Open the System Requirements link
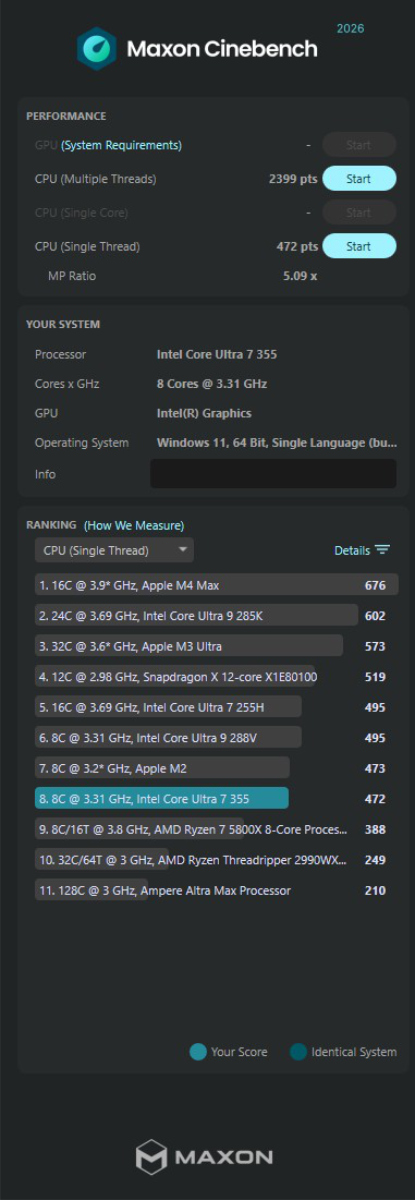This screenshot has height=1200, width=415. (x=122, y=145)
